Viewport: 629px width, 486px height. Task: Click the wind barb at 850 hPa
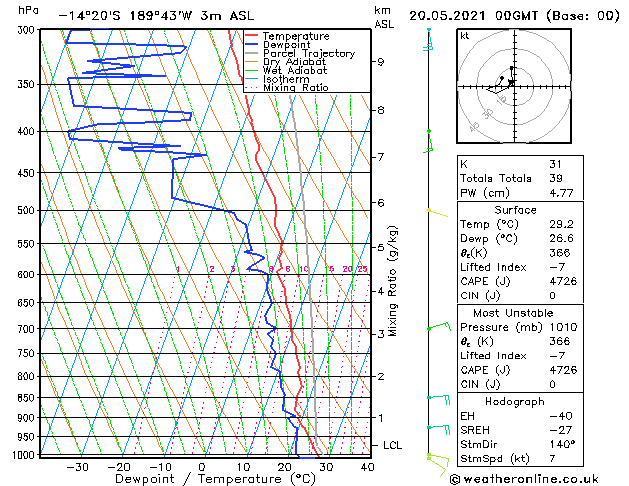coord(439,399)
